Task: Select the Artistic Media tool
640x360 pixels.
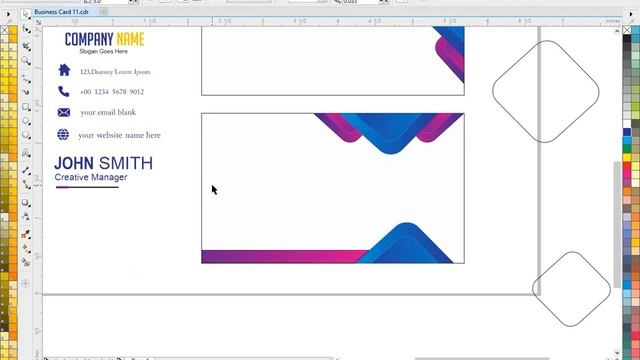Action: click(x=26, y=92)
